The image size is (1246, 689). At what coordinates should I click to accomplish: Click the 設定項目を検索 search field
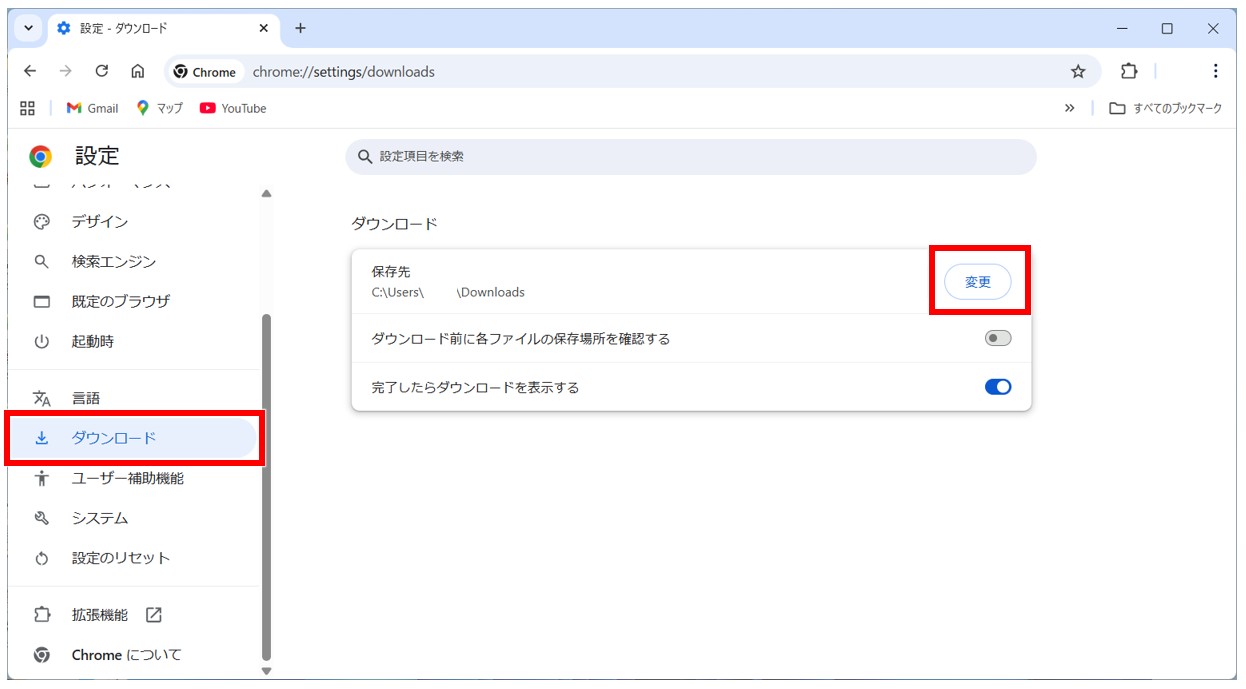[690, 156]
